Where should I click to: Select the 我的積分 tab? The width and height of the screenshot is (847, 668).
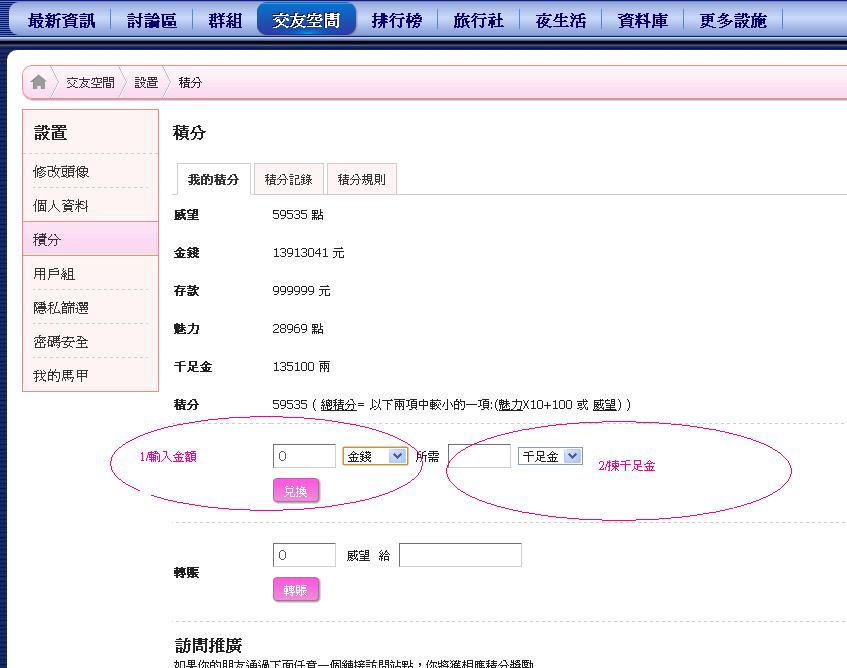pos(213,179)
